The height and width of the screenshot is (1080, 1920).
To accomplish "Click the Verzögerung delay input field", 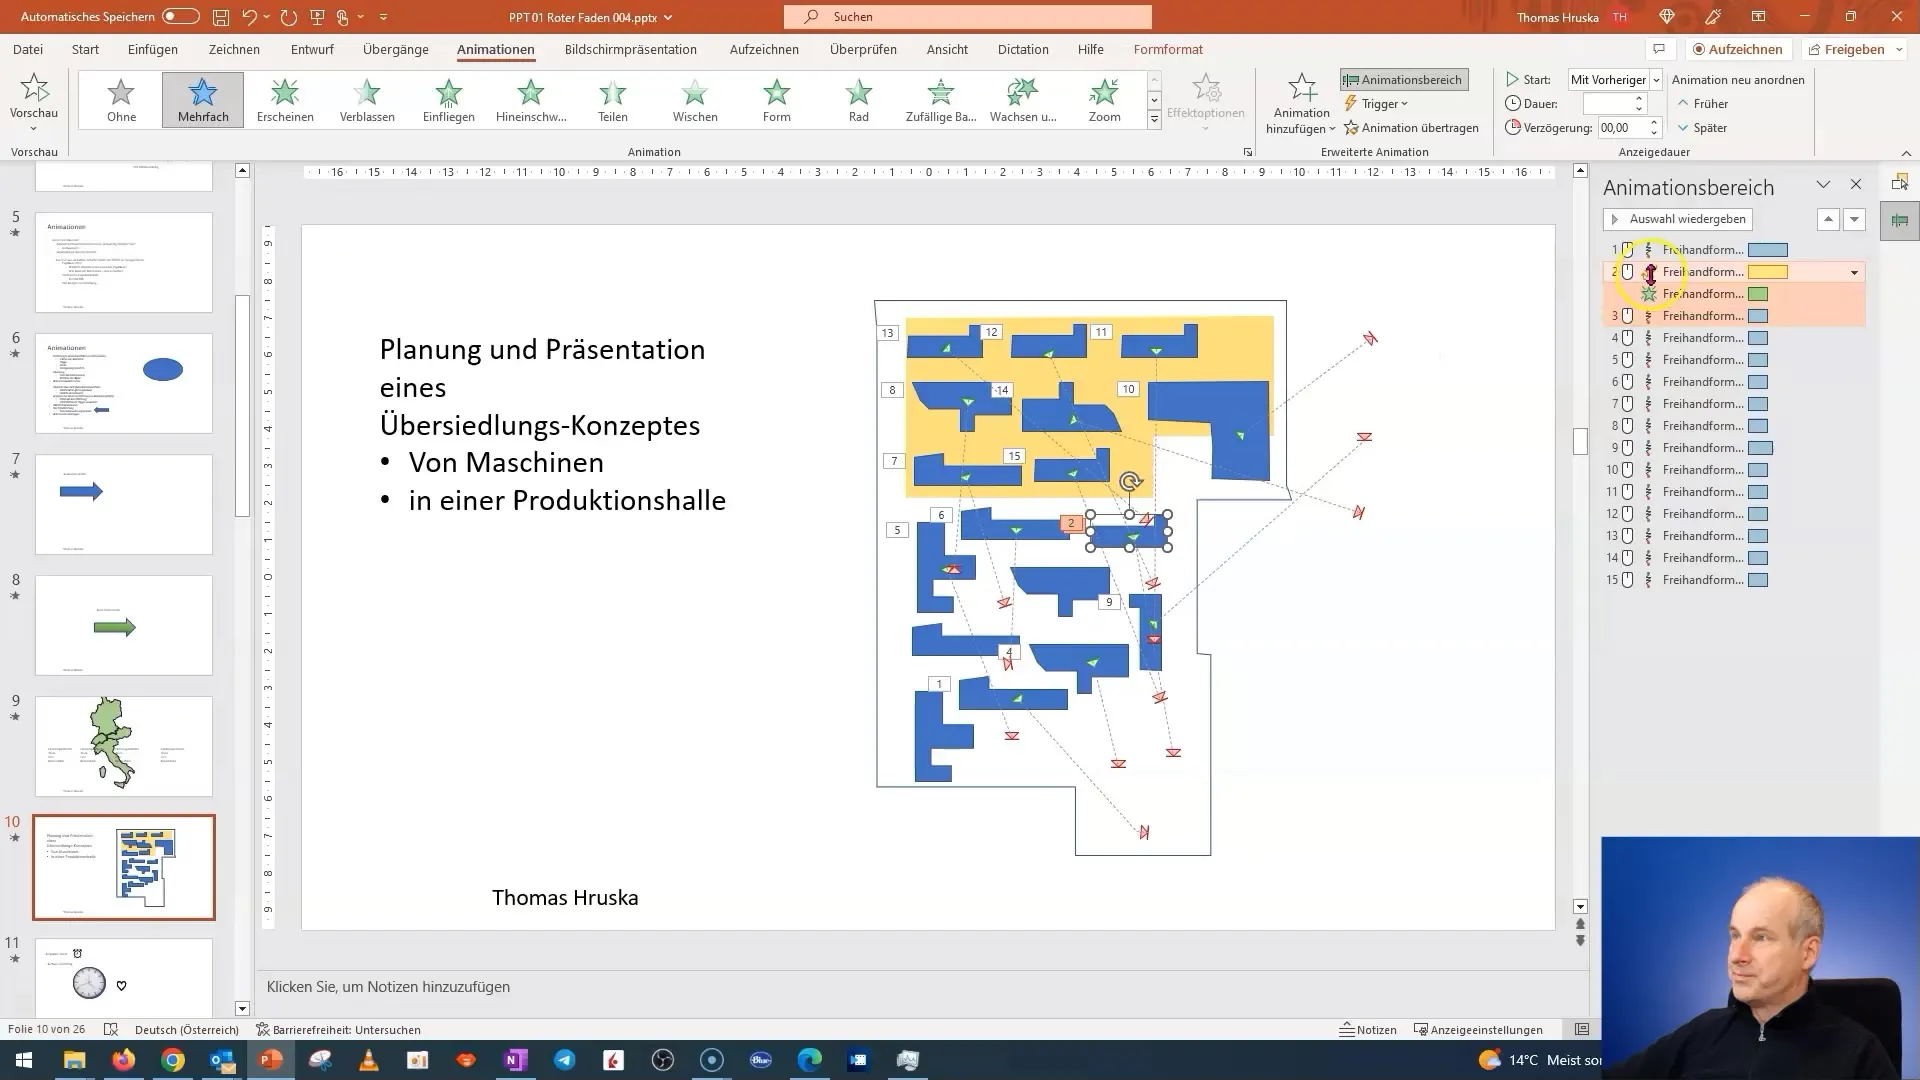I will [x=1621, y=128].
